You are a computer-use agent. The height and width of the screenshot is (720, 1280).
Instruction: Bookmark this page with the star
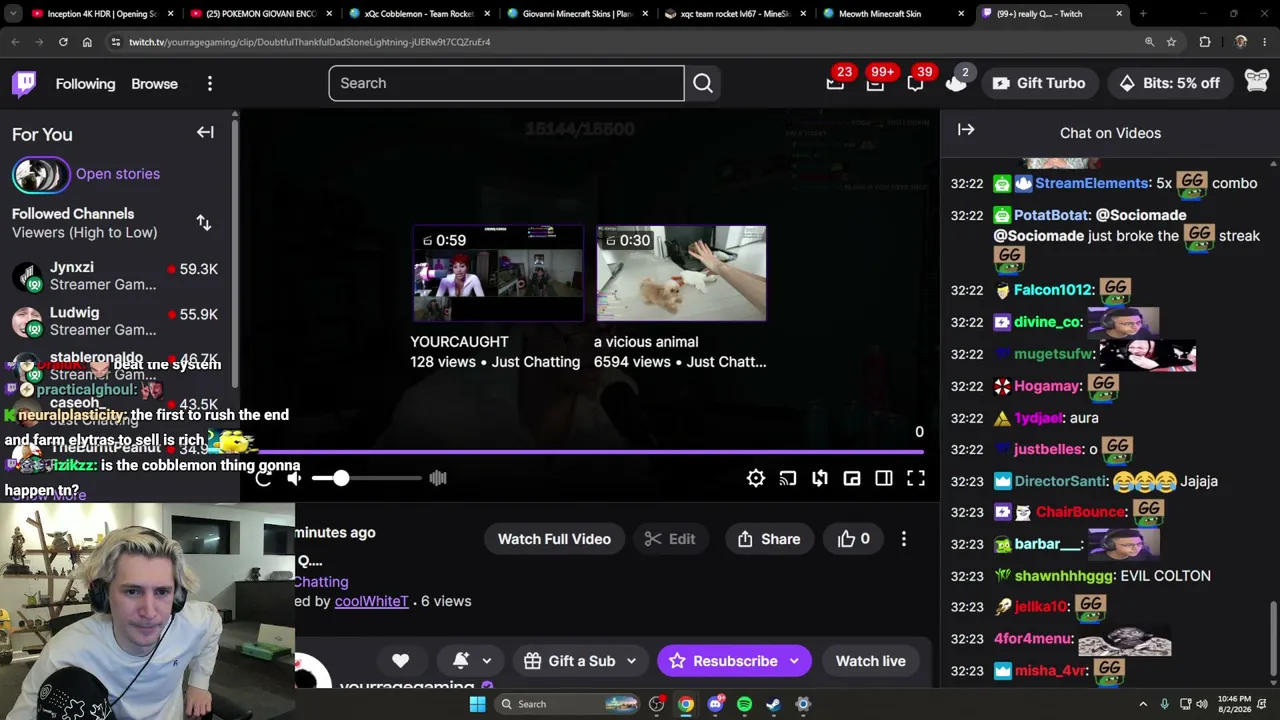tap(1171, 42)
